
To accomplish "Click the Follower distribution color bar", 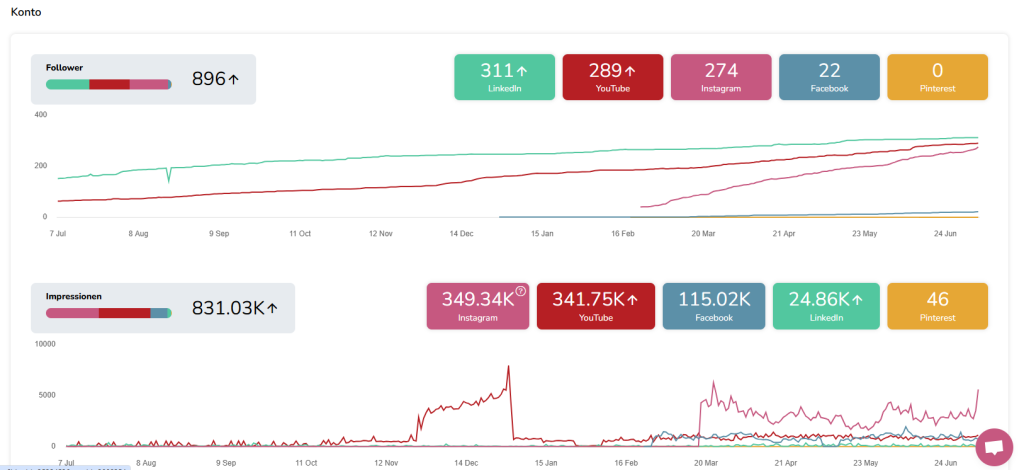I will coord(108,84).
